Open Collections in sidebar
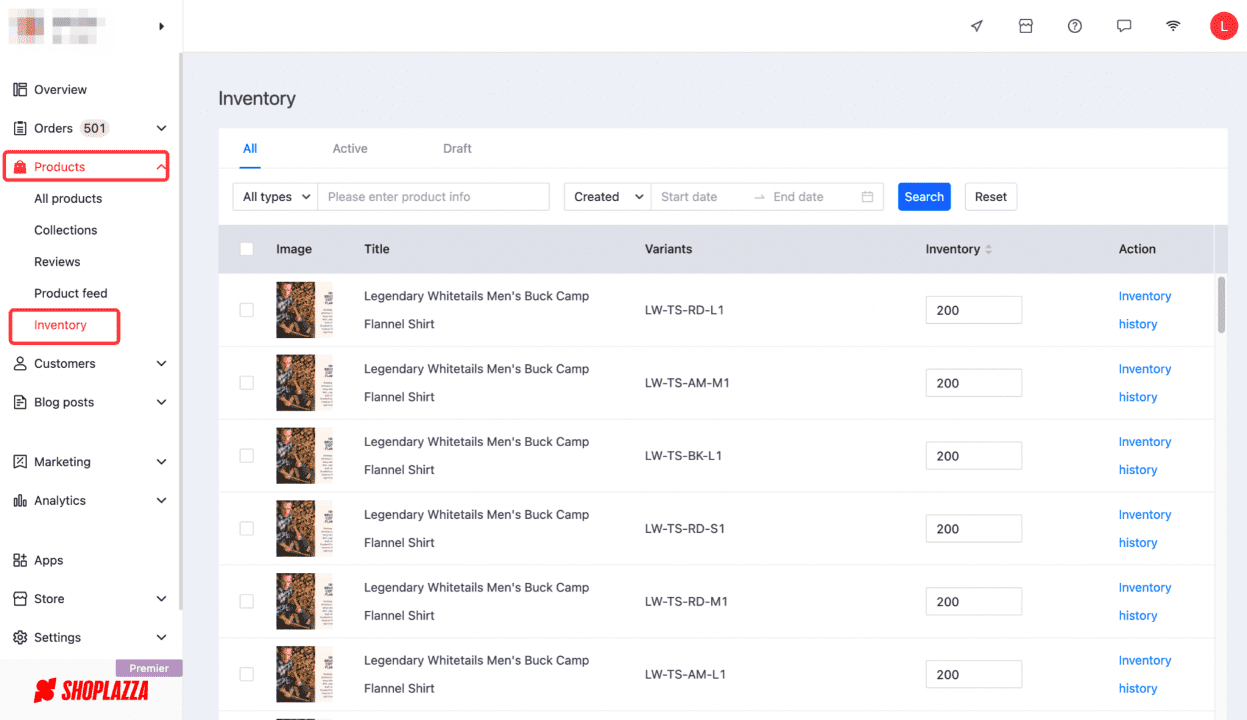This screenshot has height=720, width=1247. (66, 230)
